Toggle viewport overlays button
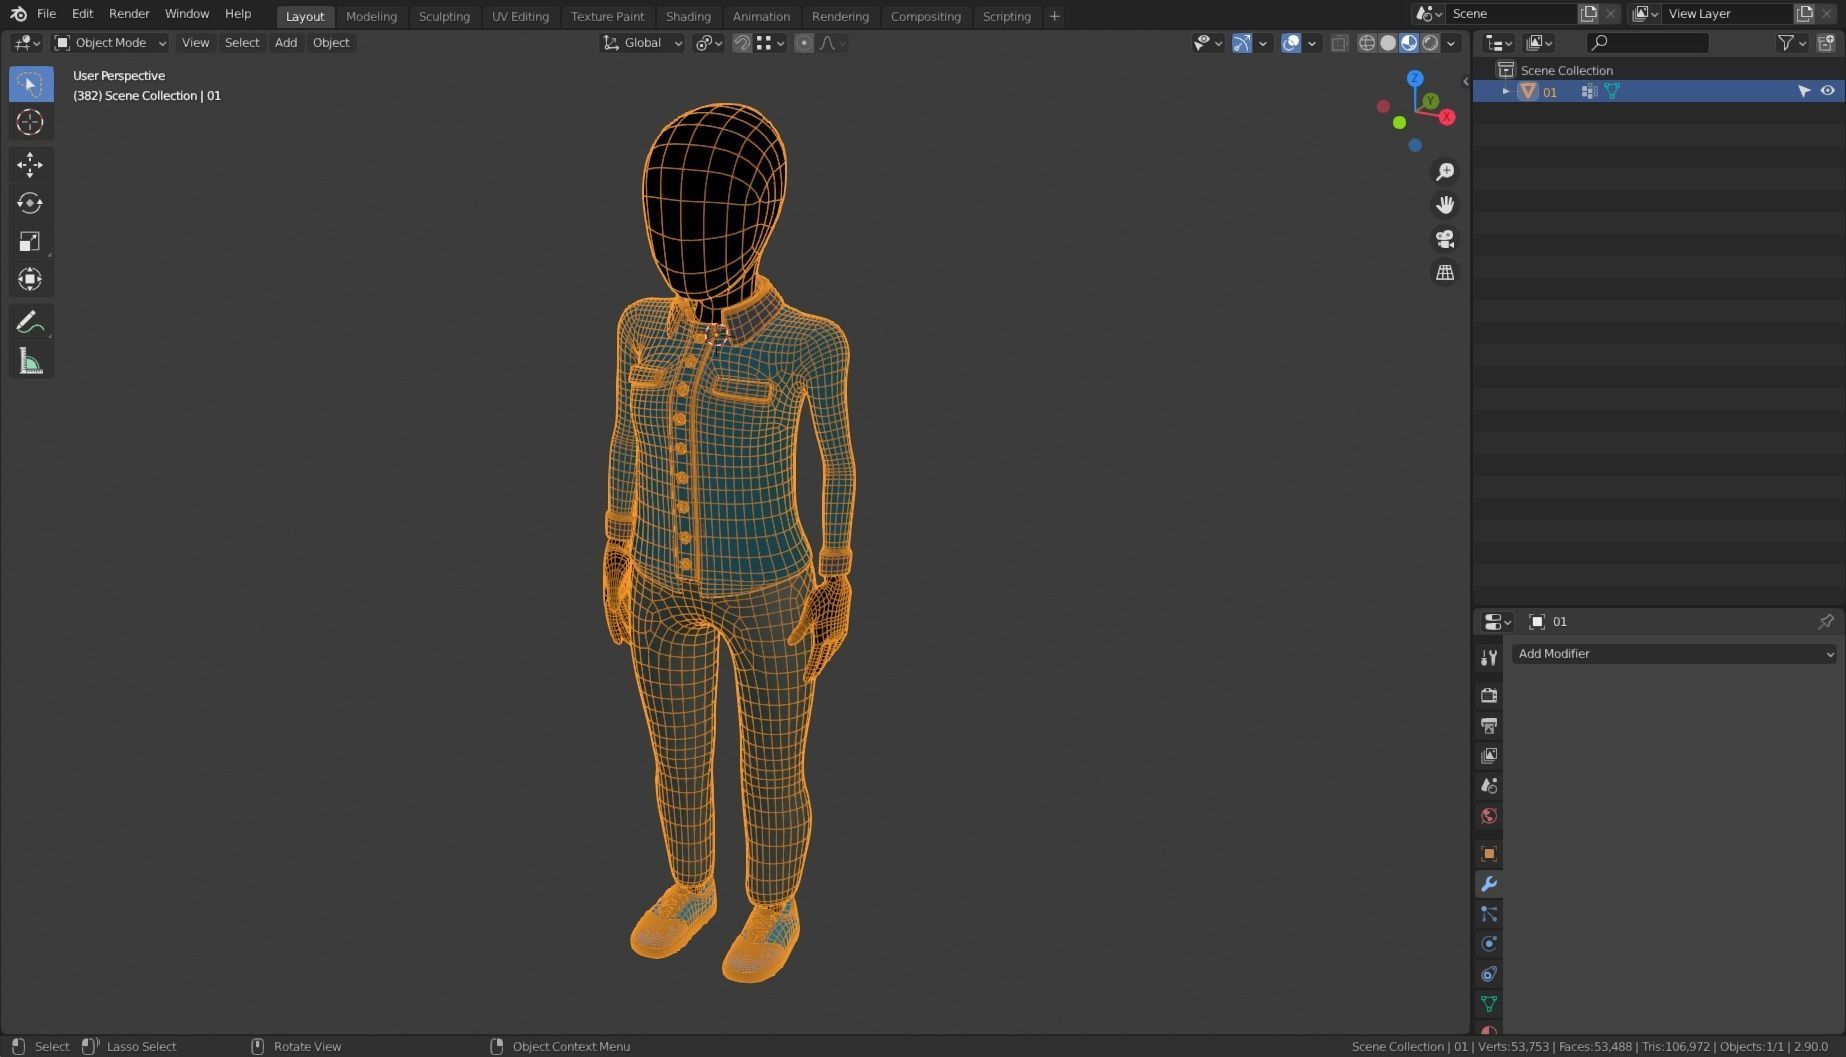Screen dimensions: 1846x1057 click(x=1291, y=43)
